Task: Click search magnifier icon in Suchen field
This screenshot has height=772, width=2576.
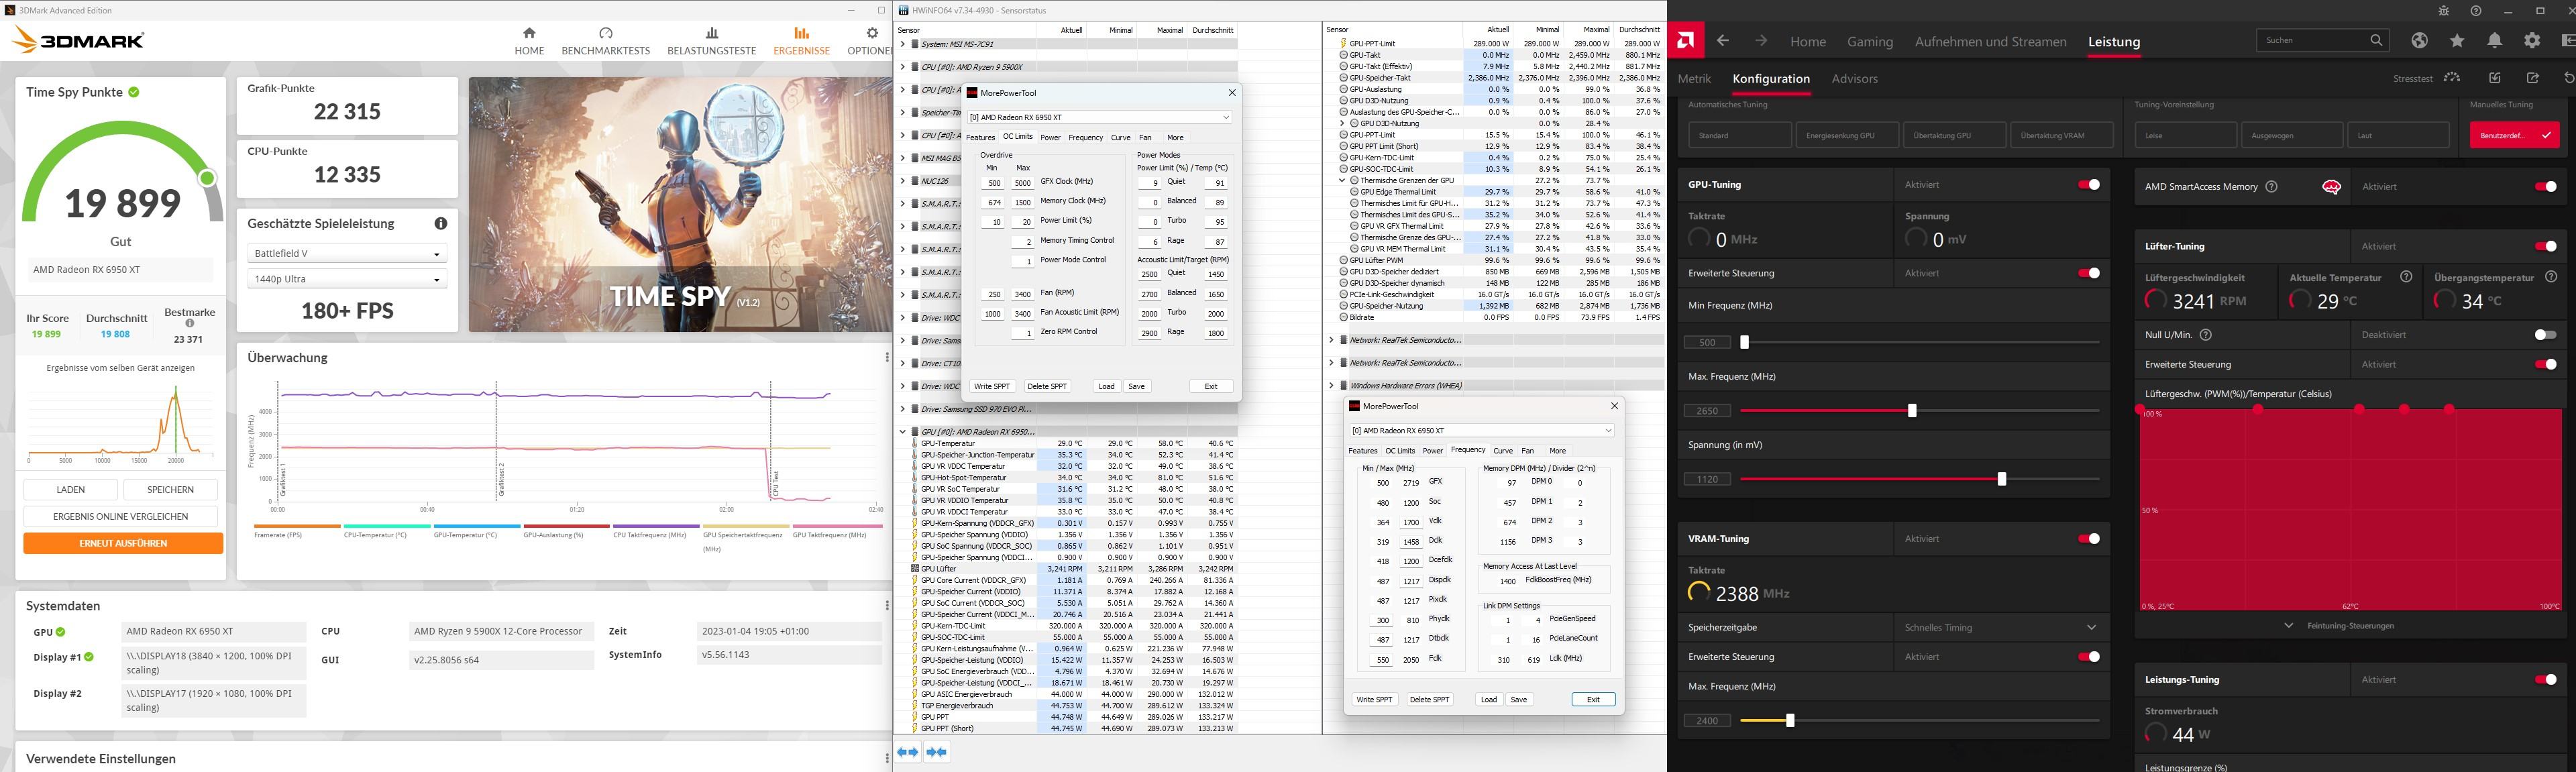Action: click(2376, 40)
